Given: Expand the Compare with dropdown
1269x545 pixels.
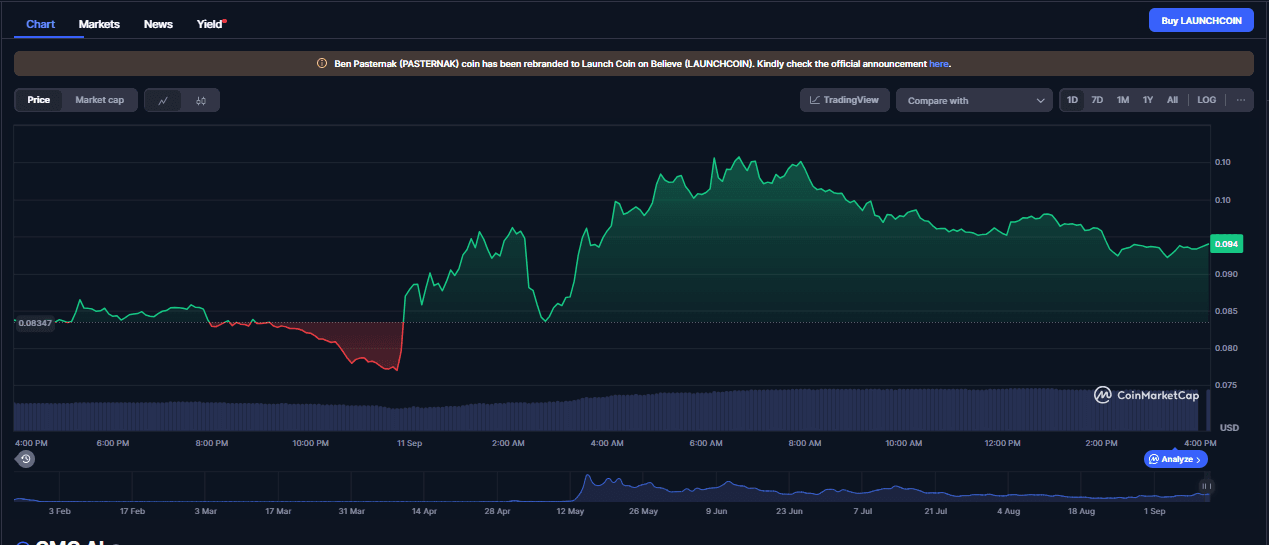Looking at the screenshot, I should pos(974,100).
